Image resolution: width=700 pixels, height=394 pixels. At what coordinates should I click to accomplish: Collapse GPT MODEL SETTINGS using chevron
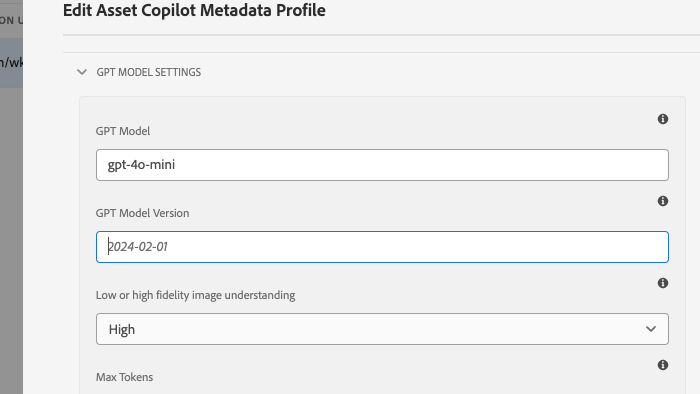(x=82, y=72)
